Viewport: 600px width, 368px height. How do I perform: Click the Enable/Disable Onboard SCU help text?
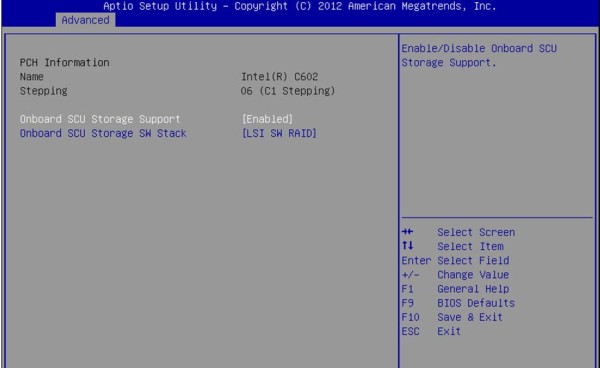[x=479, y=55]
